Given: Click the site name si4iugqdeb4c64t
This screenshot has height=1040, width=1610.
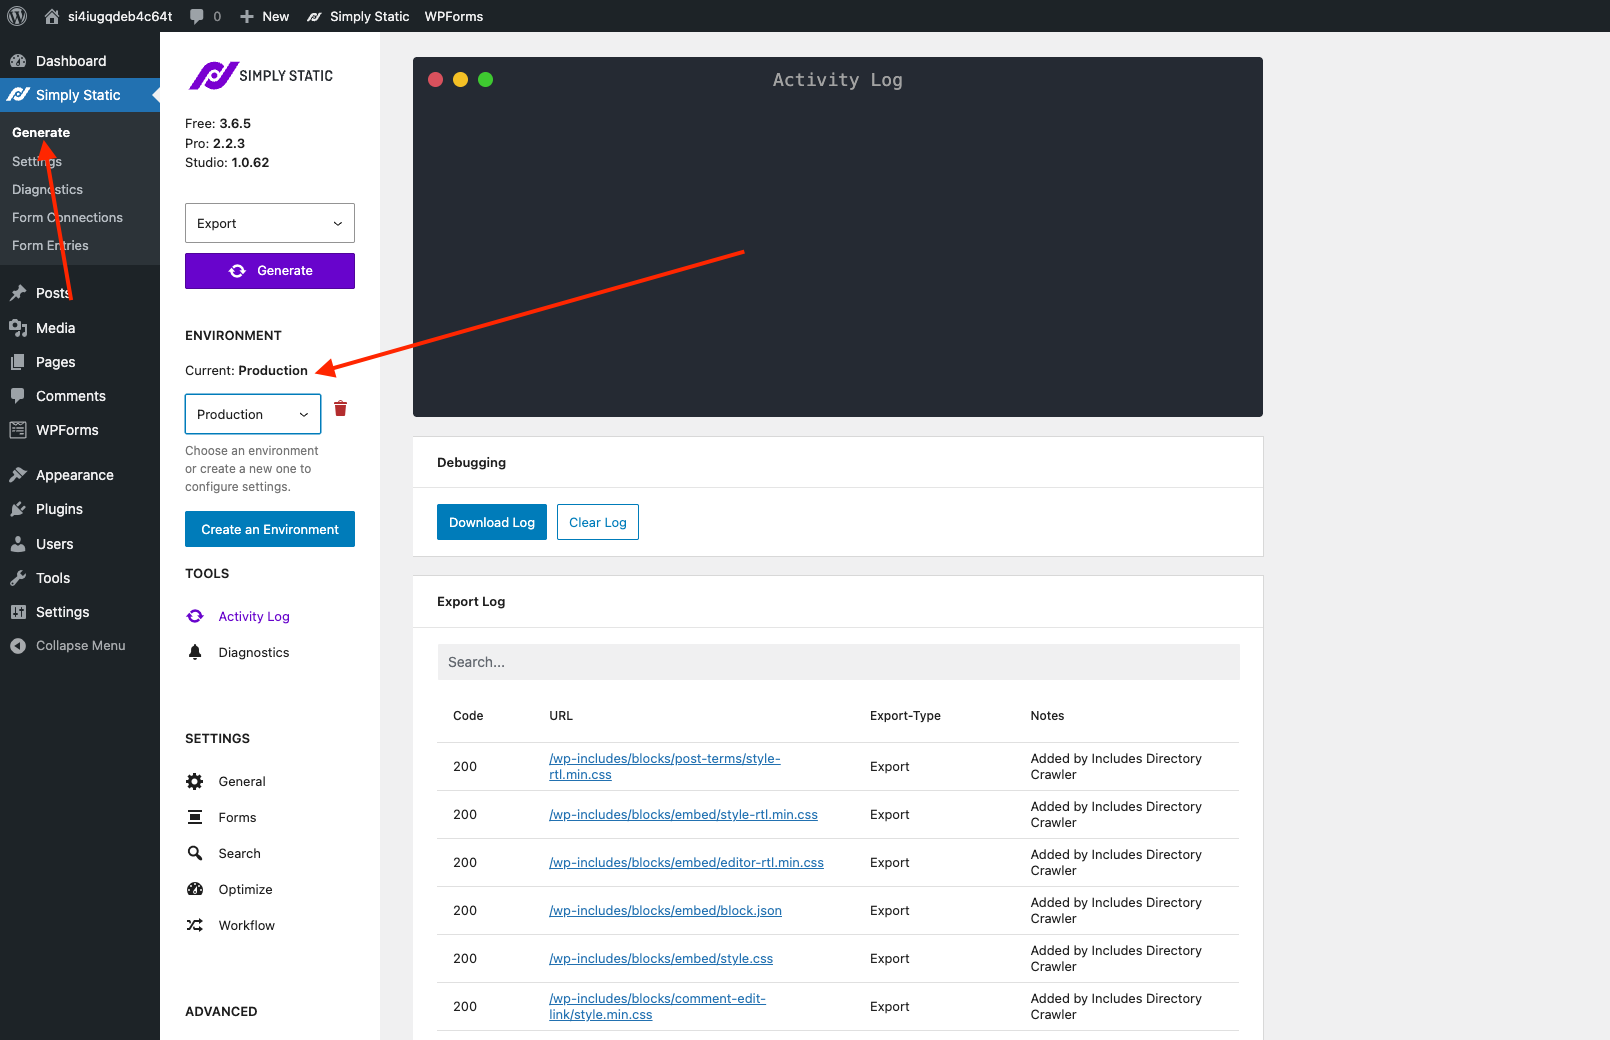Looking at the screenshot, I should pyautogui.click(x=120, y=16).
